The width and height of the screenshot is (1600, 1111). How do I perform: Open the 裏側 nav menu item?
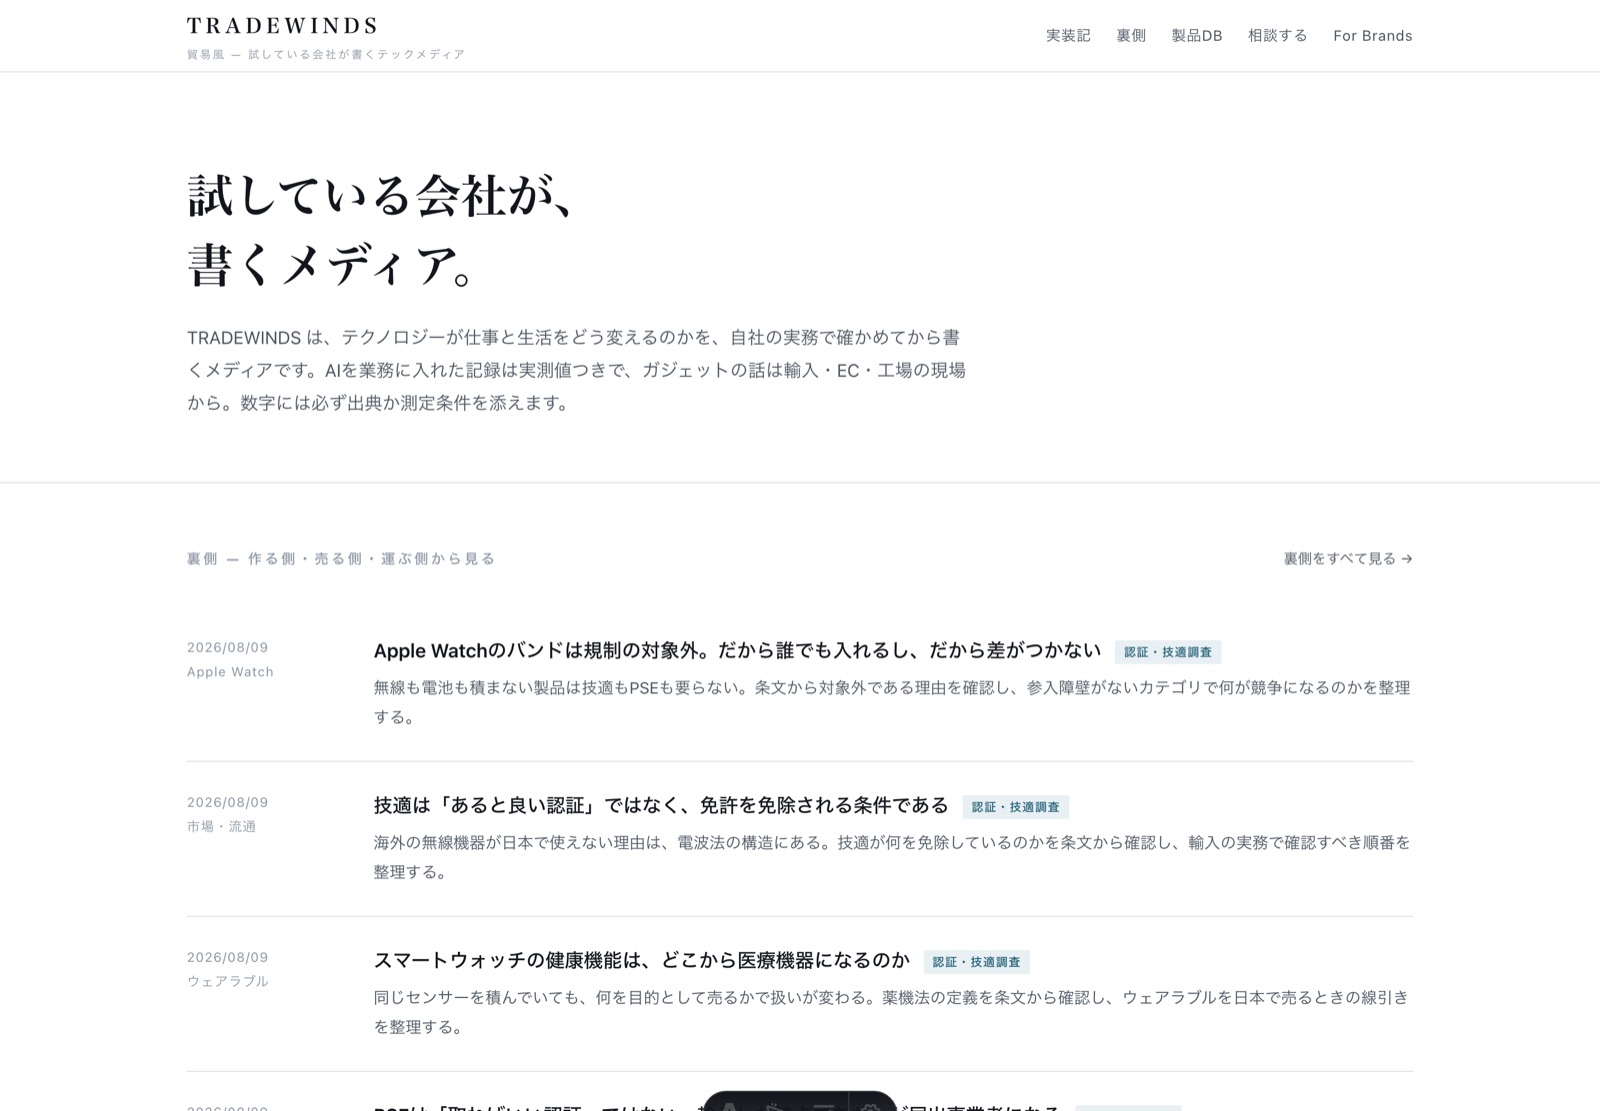(1131, 35)
